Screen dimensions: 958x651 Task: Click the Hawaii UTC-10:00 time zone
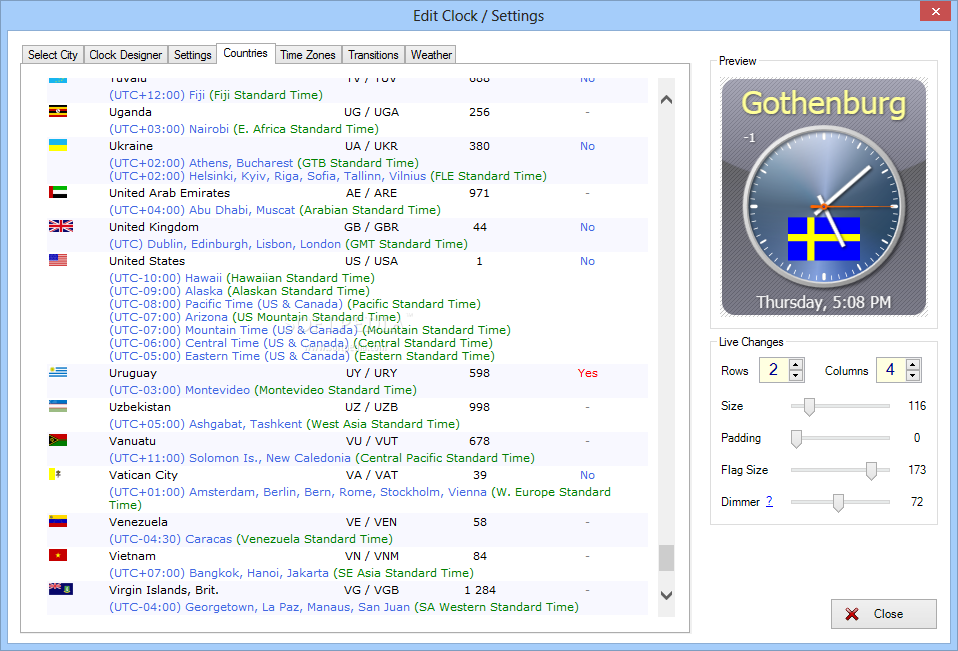(242, 278)
